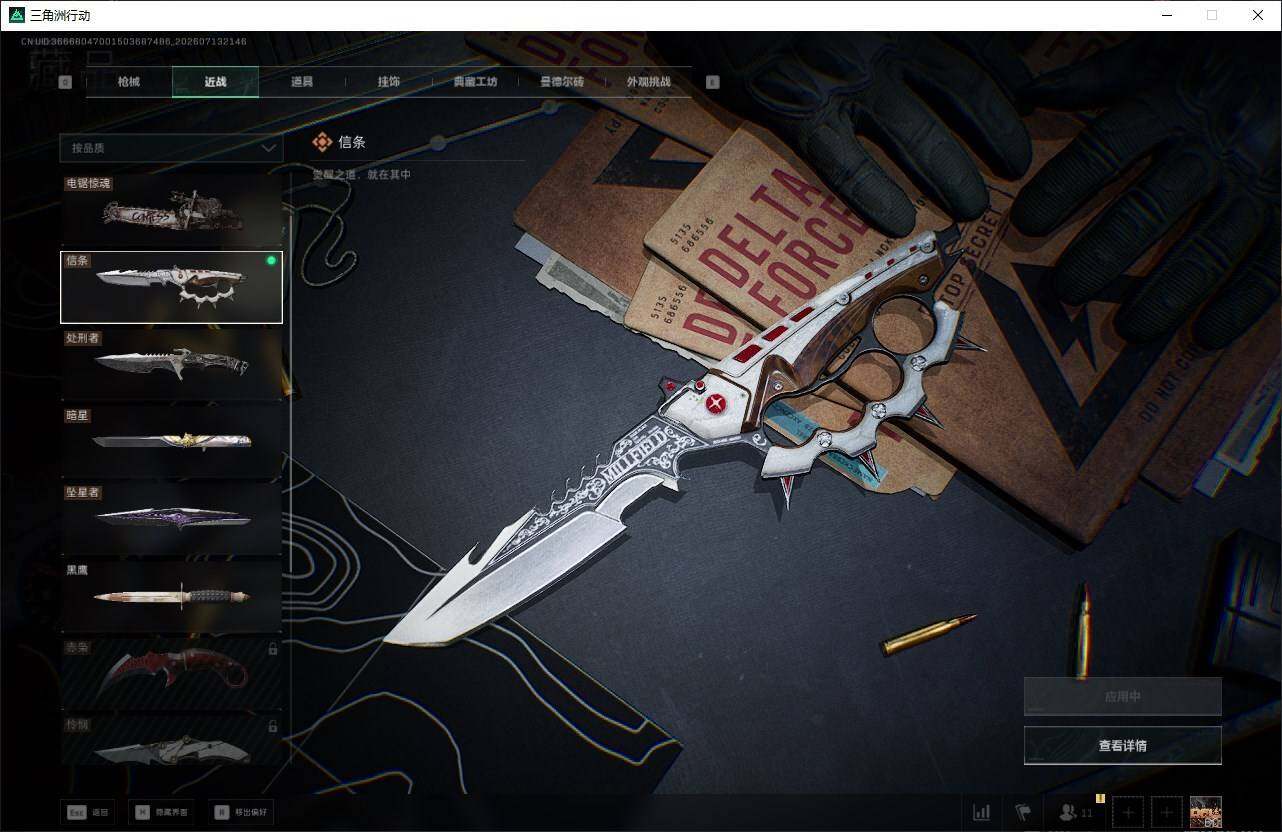Click the Esc 返回 button
This screenshot has height=832, width=1282.
[x=88, y=812]
